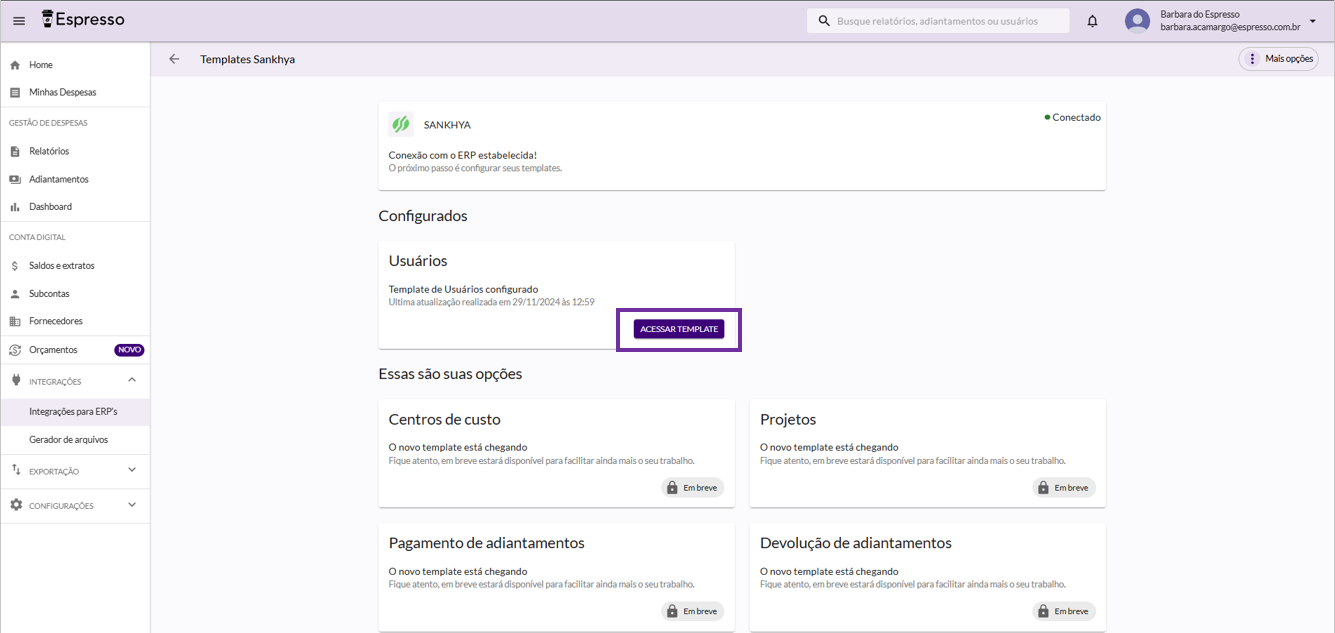Click Em breve in Projetos card
Screen dimensions: 1335x633
[1064, 488]
